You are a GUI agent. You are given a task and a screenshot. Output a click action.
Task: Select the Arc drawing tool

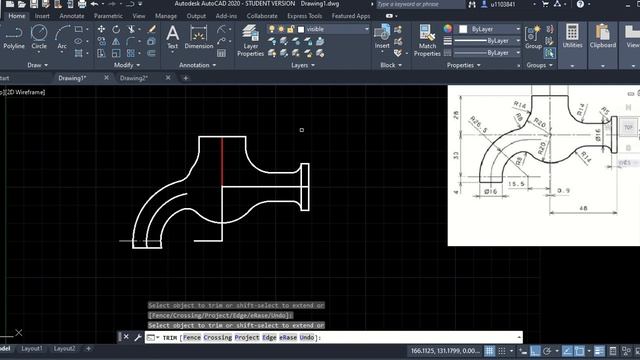click(x=62, y=37)
